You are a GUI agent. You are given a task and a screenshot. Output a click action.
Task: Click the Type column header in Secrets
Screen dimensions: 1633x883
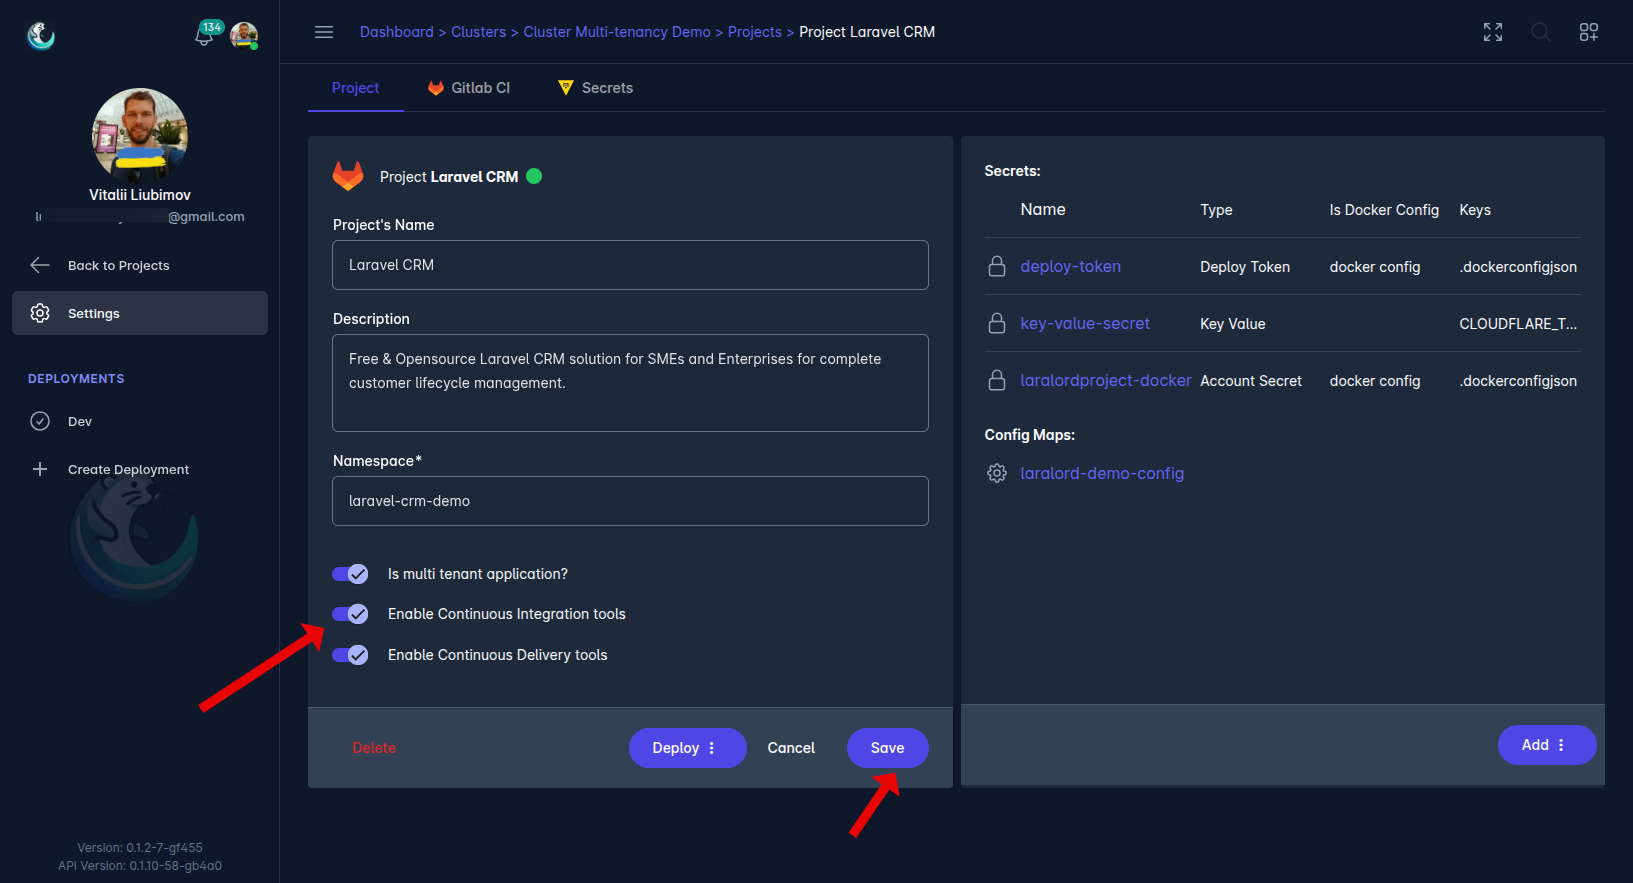[x=1216, y=210]
